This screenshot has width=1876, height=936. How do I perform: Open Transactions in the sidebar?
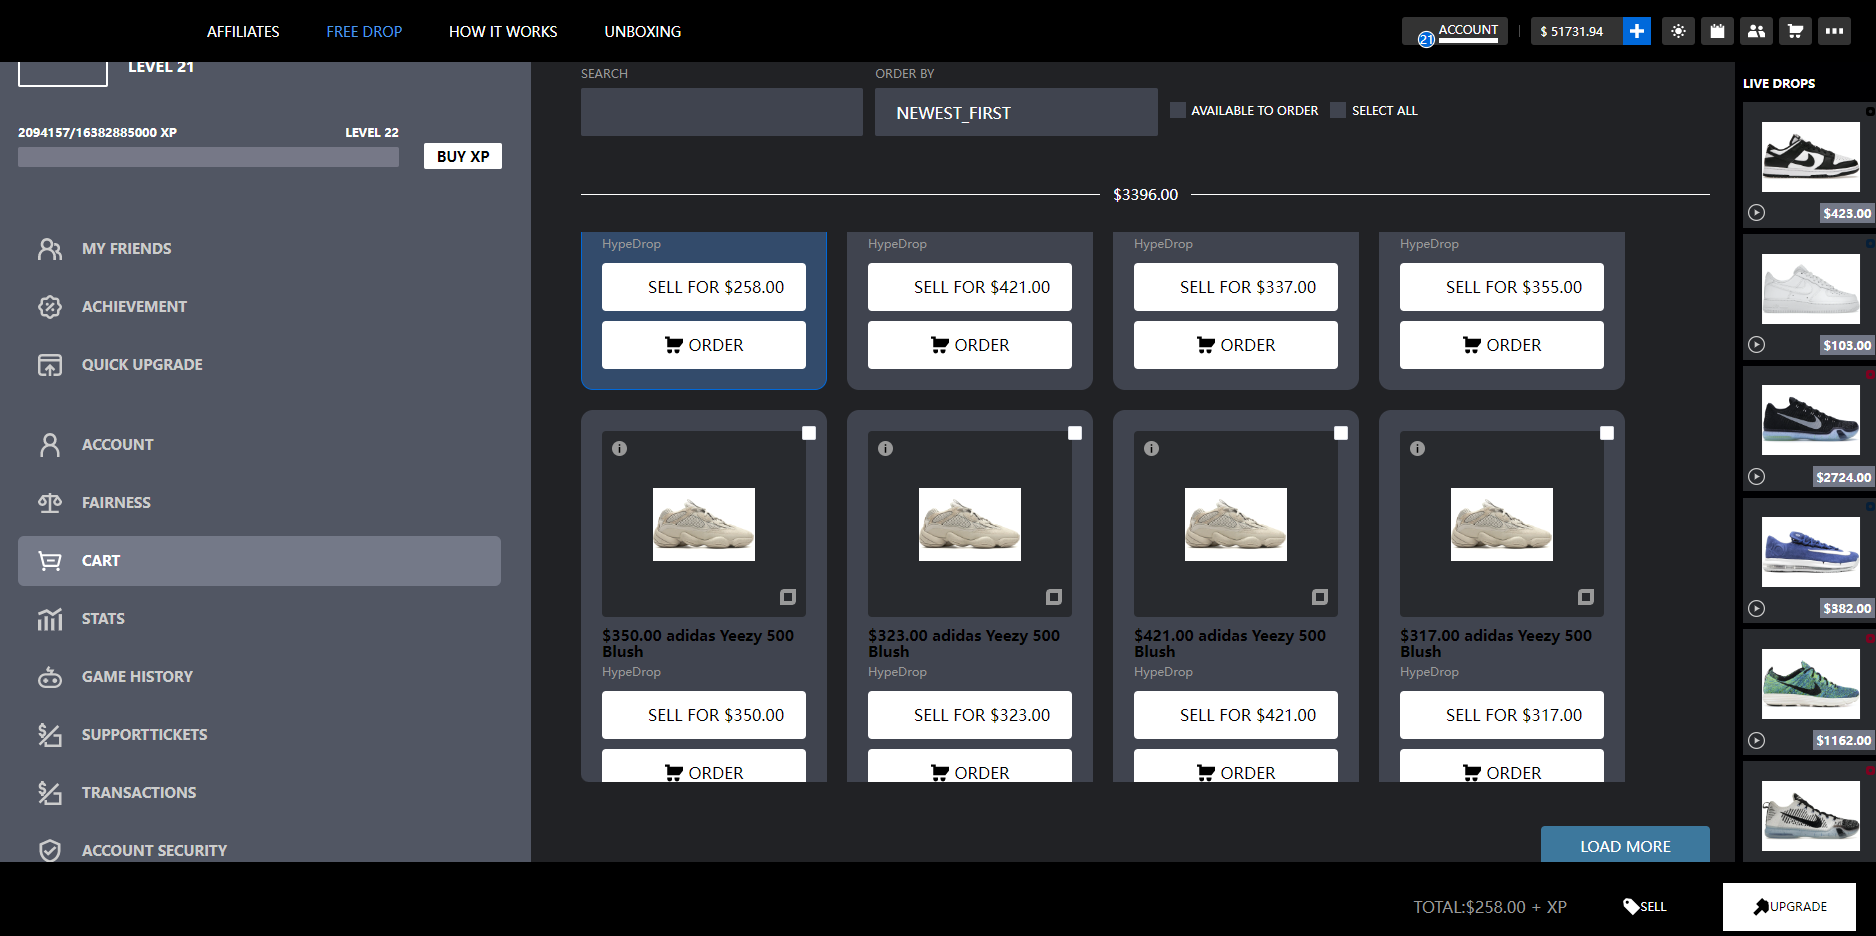(260, 792)
